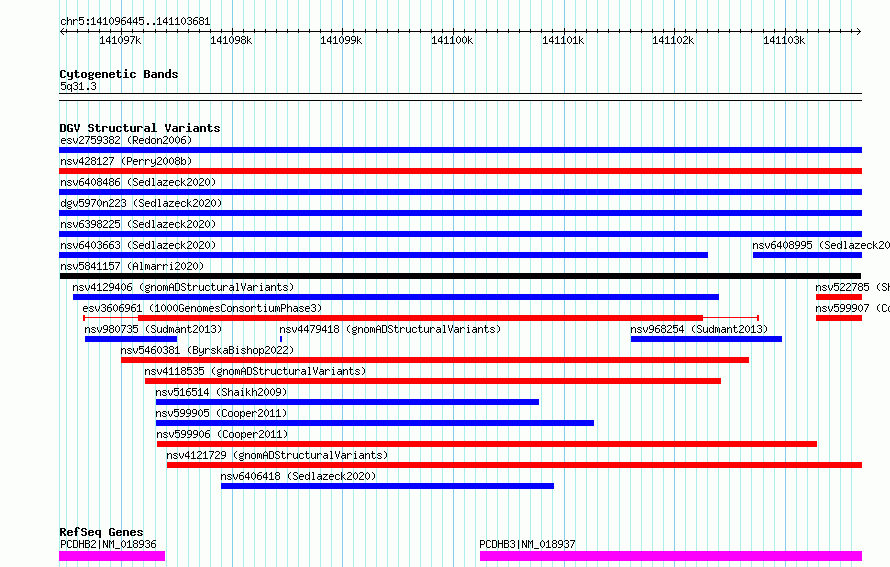Open nsv6408995 variant label
This screenshot has width=890, height=567.
click(x=821, y=245)
